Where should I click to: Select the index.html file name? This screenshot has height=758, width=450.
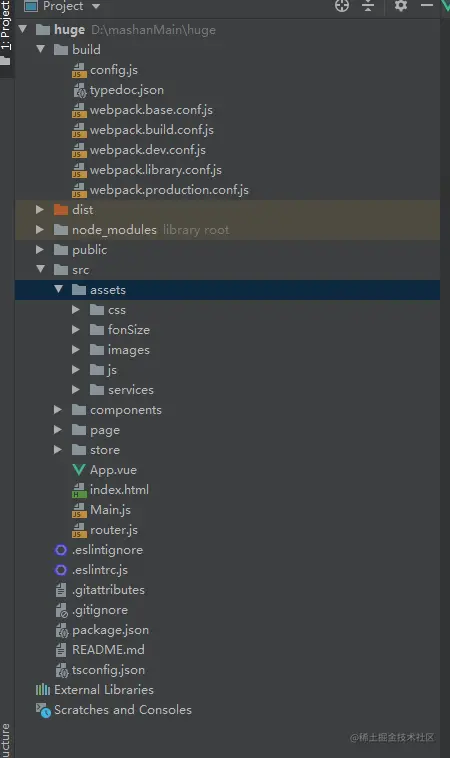point(119,490)
